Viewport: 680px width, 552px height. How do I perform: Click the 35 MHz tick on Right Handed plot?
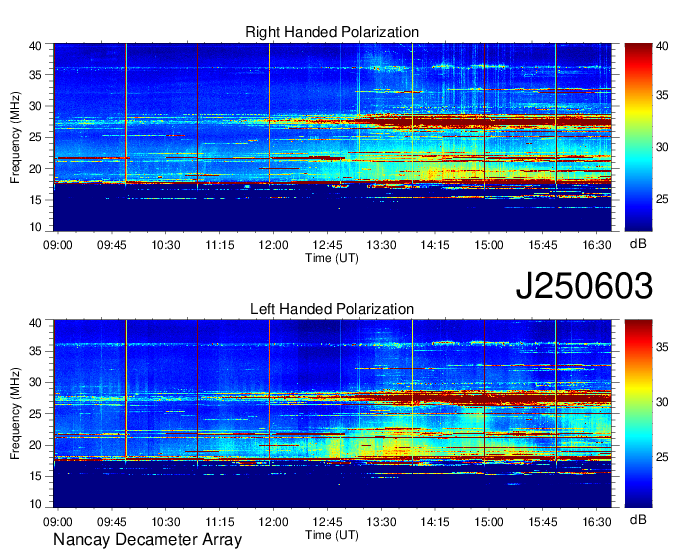[35, 75]
